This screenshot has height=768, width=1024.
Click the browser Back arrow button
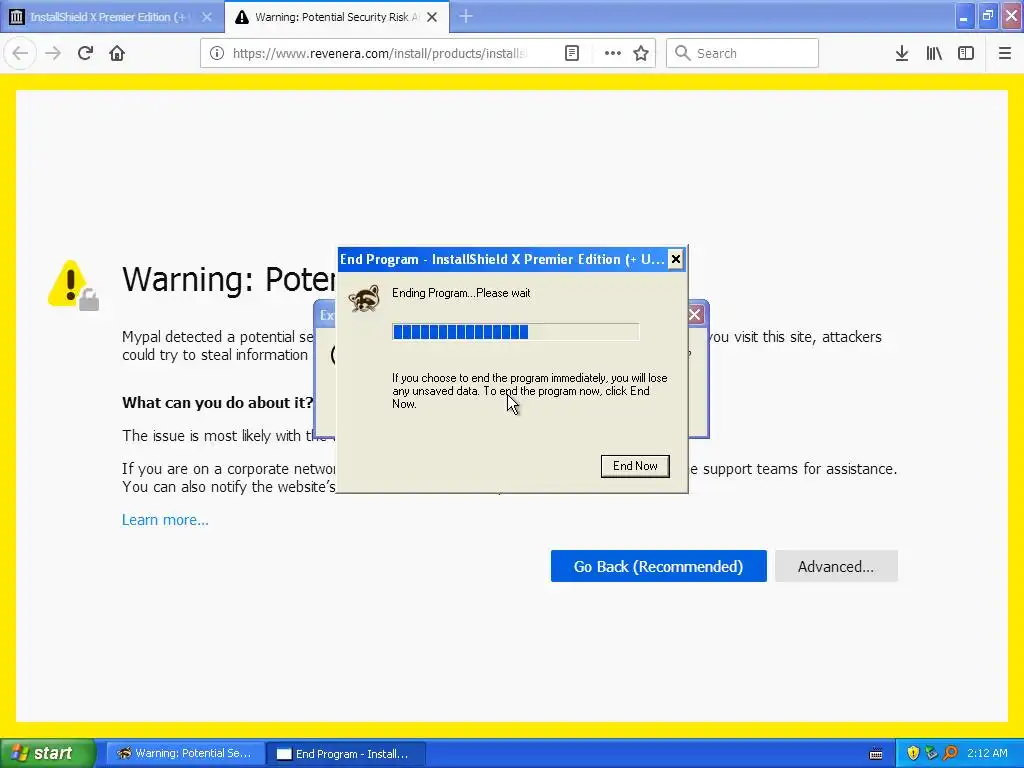tap(20, 53)
